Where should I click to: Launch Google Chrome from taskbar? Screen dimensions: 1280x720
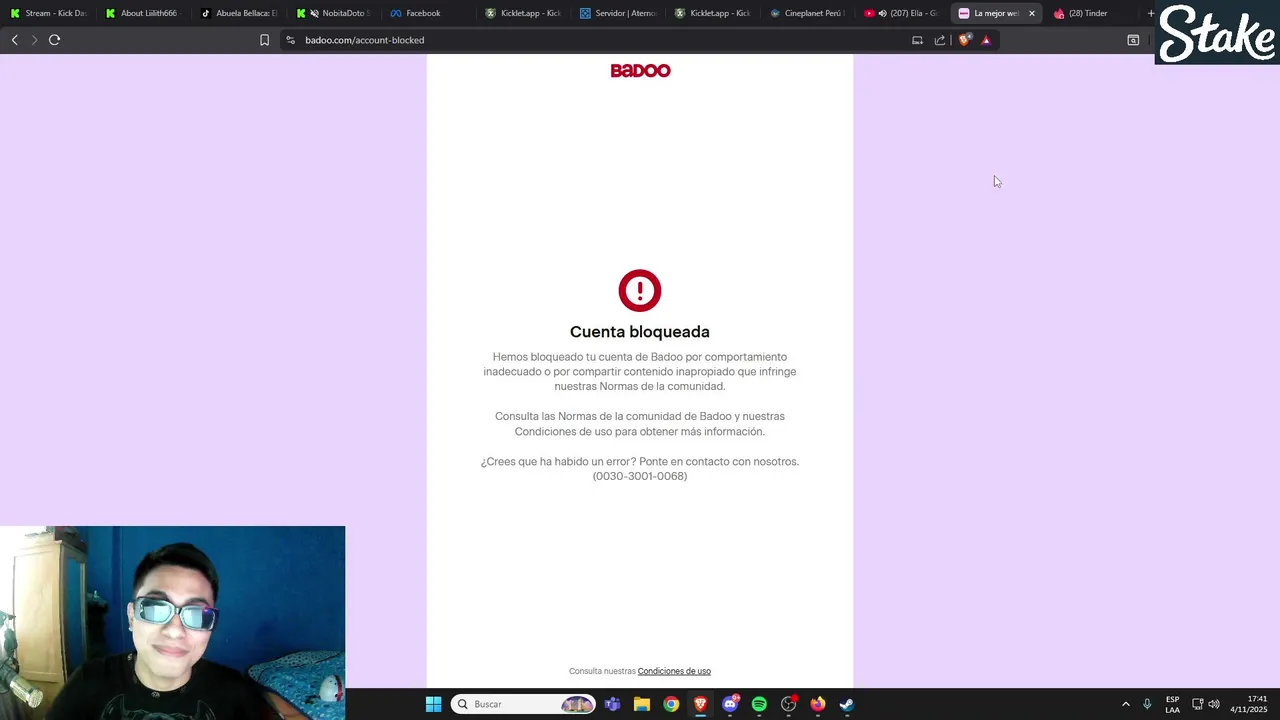pos(671,704)
